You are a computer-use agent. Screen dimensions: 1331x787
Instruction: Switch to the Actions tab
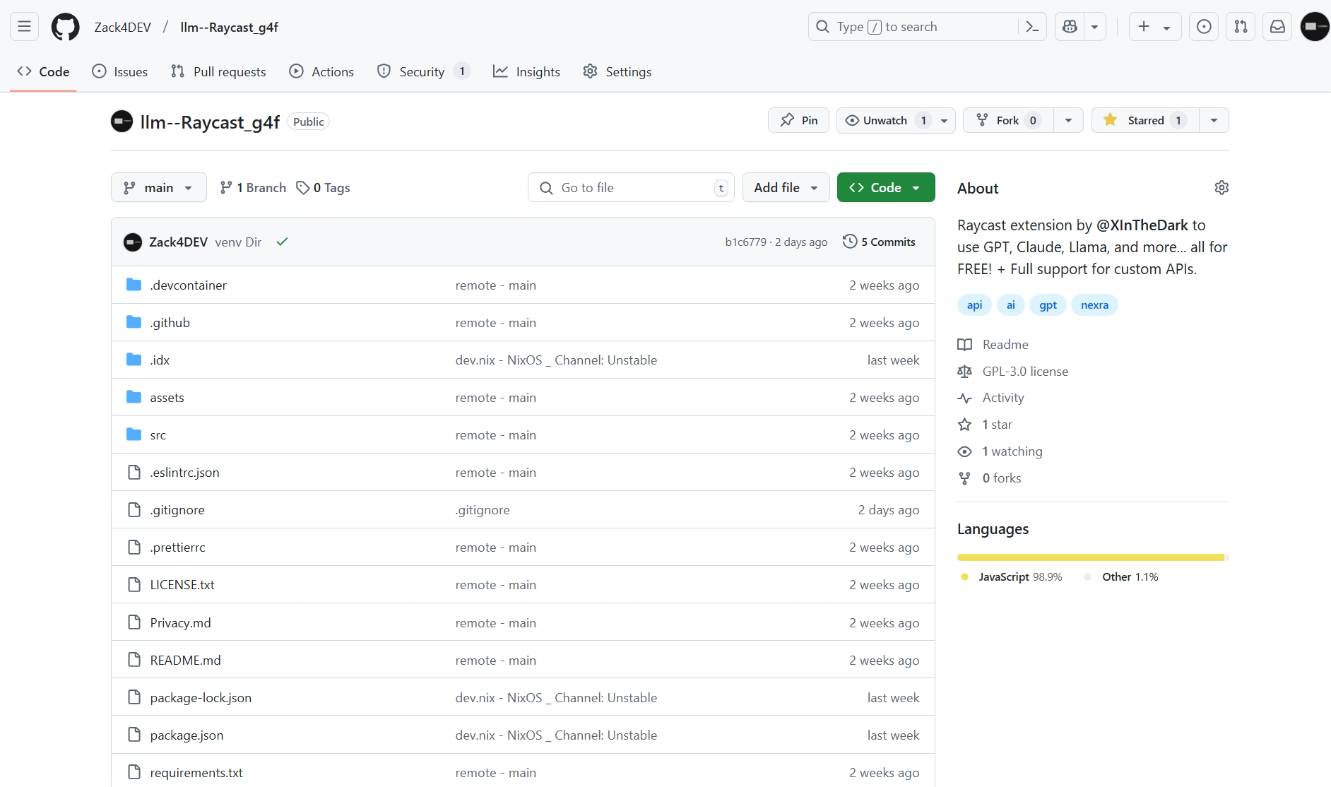(x=321, y=72)
